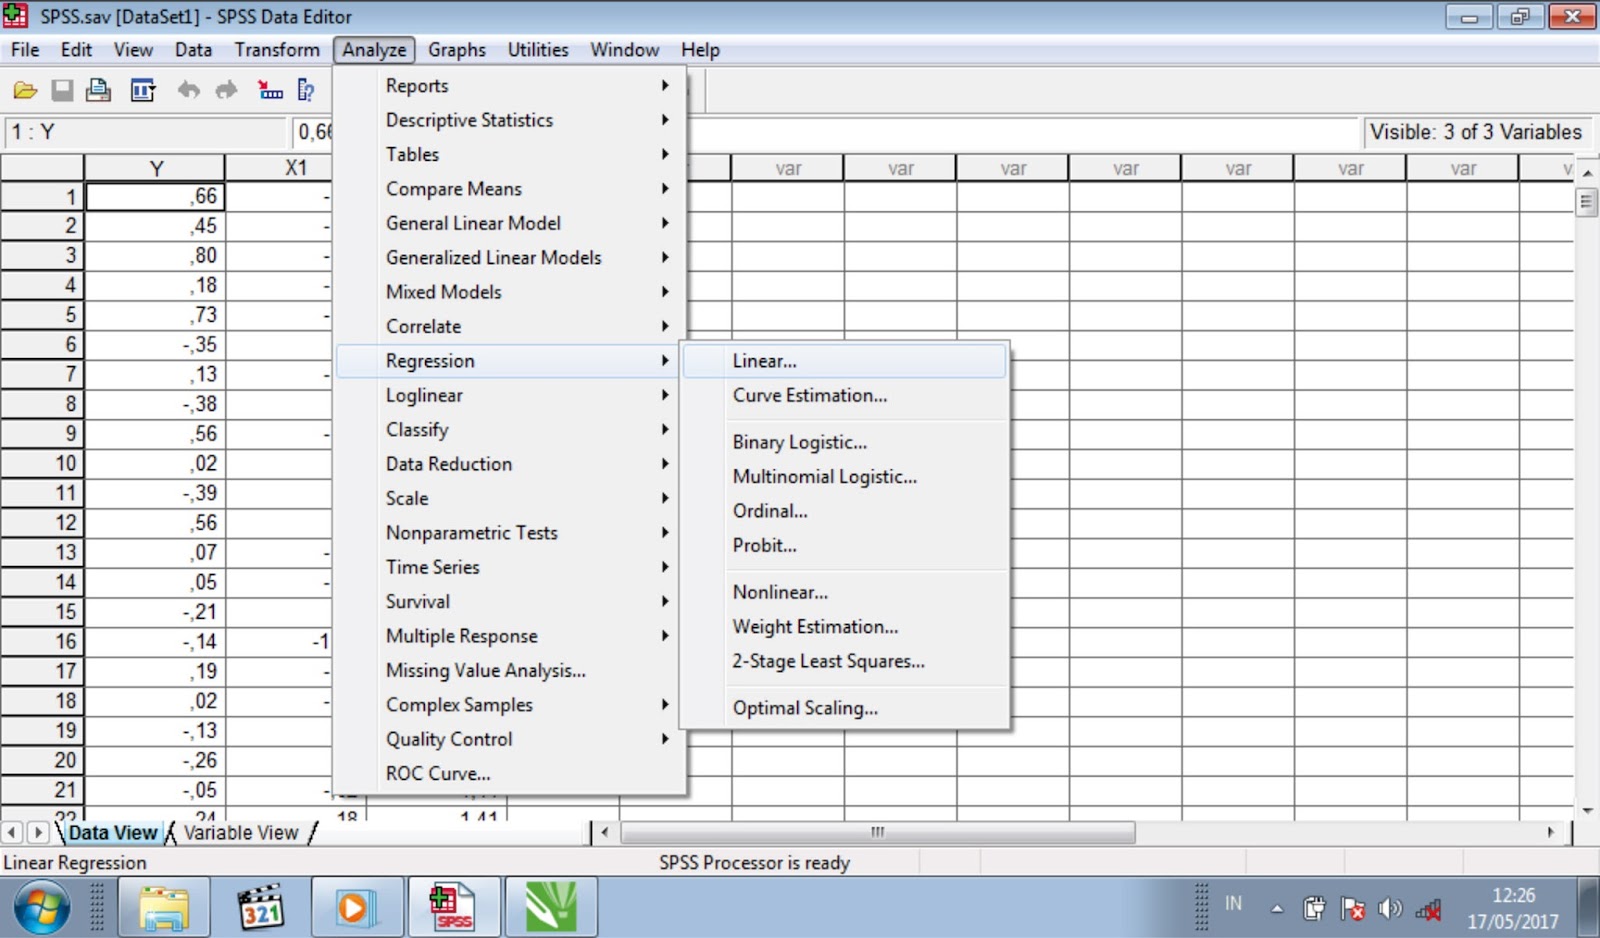The image size is (1600, 938).
Task: Expand the Nonparametric Tests submenu
Action: tap(510, 533)
